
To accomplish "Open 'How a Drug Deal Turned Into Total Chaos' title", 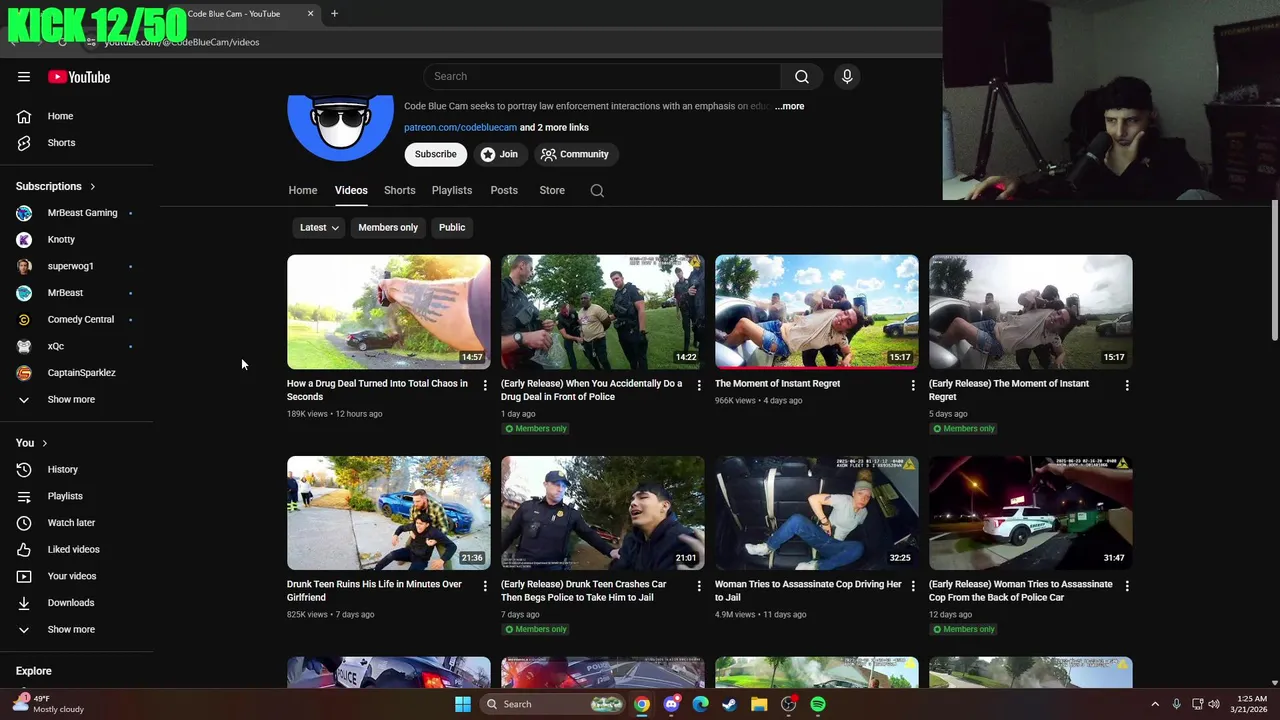I will (377, 390).
